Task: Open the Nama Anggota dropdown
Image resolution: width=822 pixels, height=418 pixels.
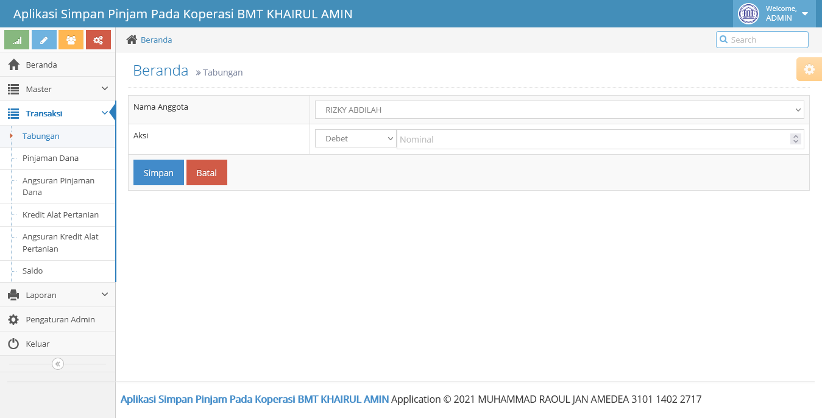Action: pyautogui.click(x=559, y=110)
